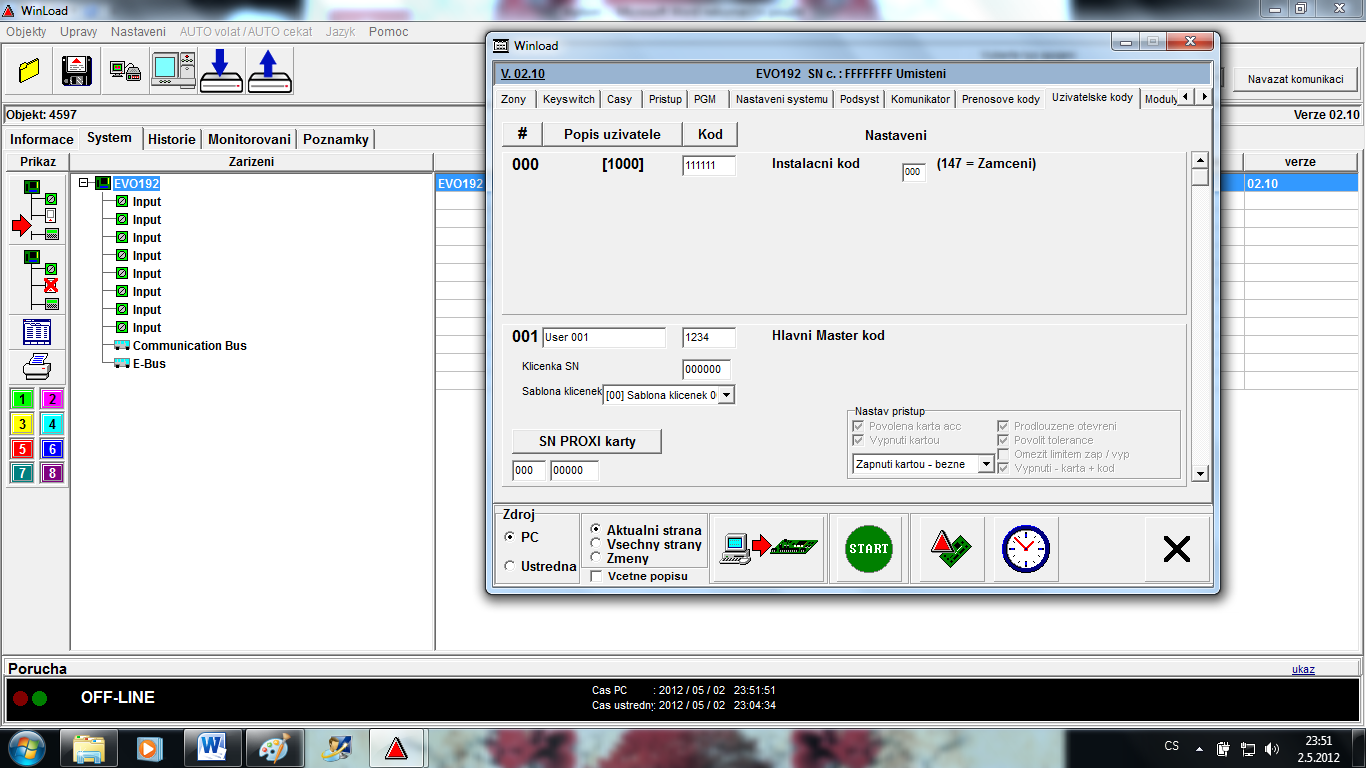Select the red partition 5 color square
This screenshot has width=1366, height=768.
click(22, 449)
